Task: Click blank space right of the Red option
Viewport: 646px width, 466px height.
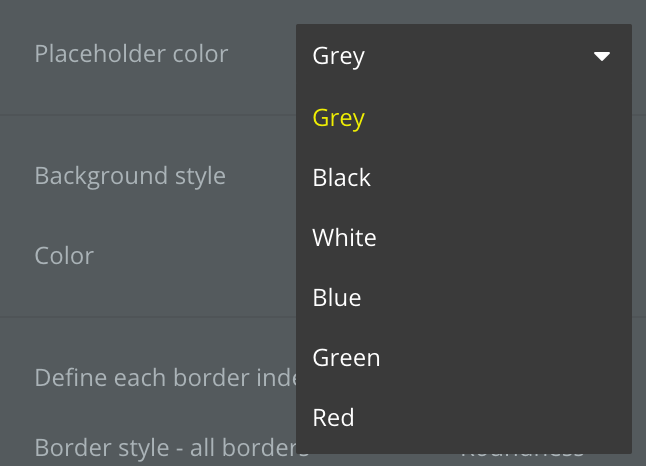Action: [x=500, y=418]
